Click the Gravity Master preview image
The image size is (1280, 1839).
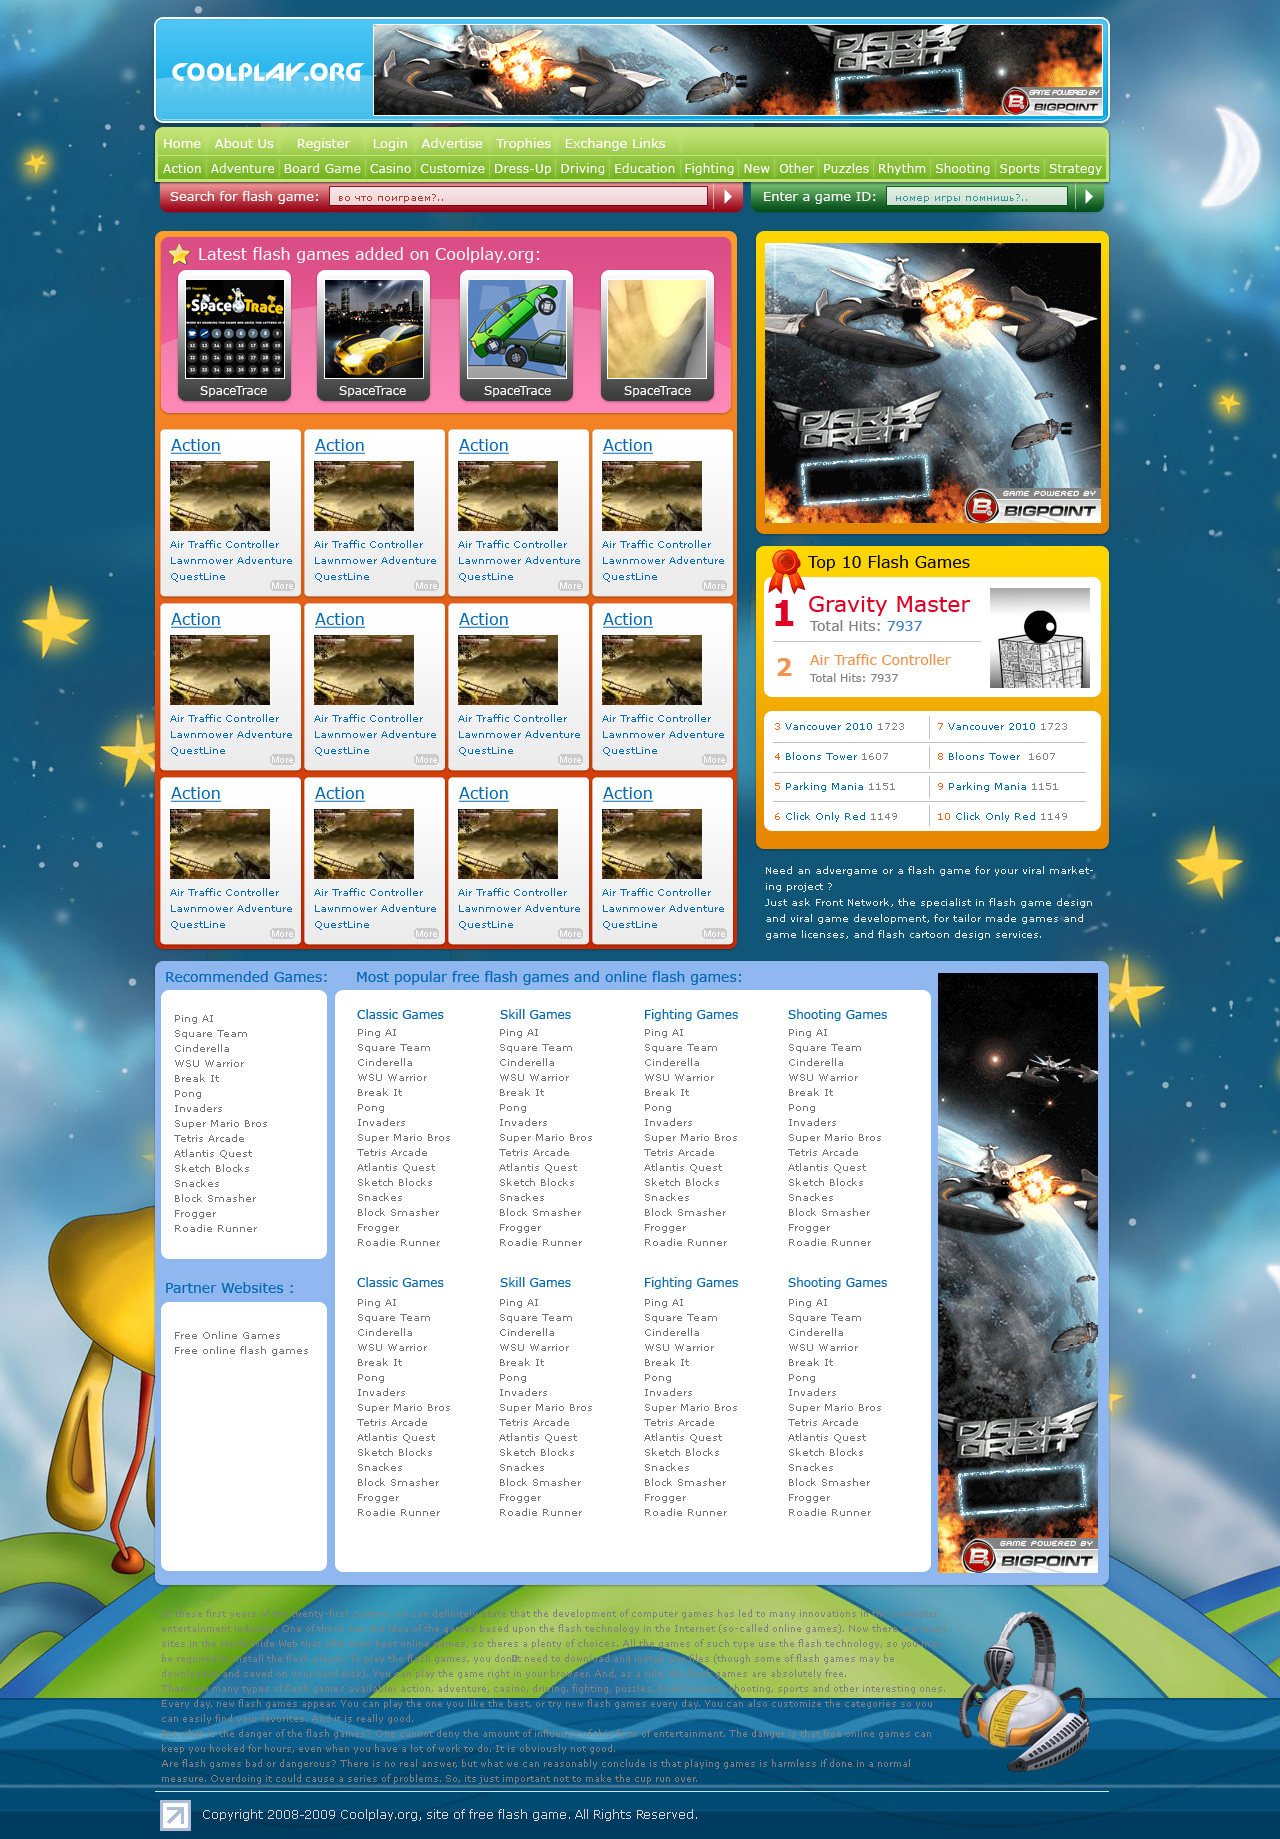[x=1040, y=638]
